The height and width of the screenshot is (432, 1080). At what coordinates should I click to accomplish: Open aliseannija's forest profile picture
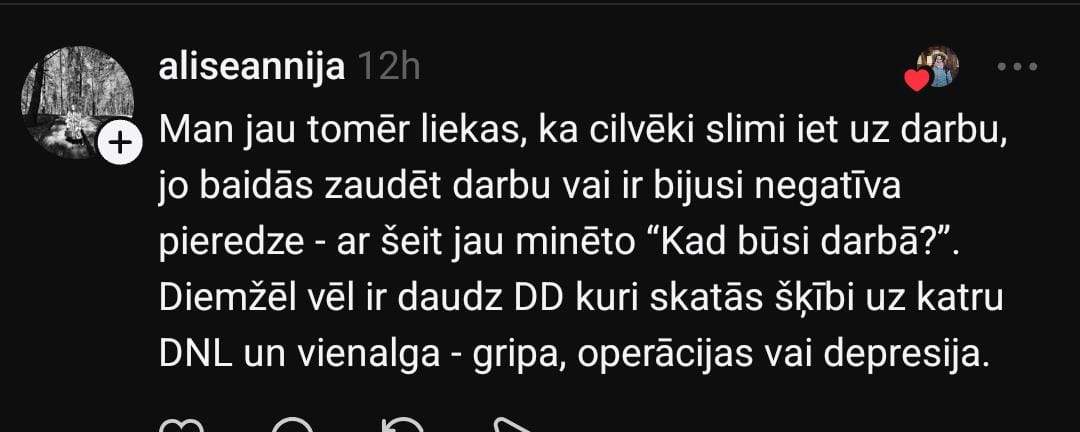tap(77, 102)
